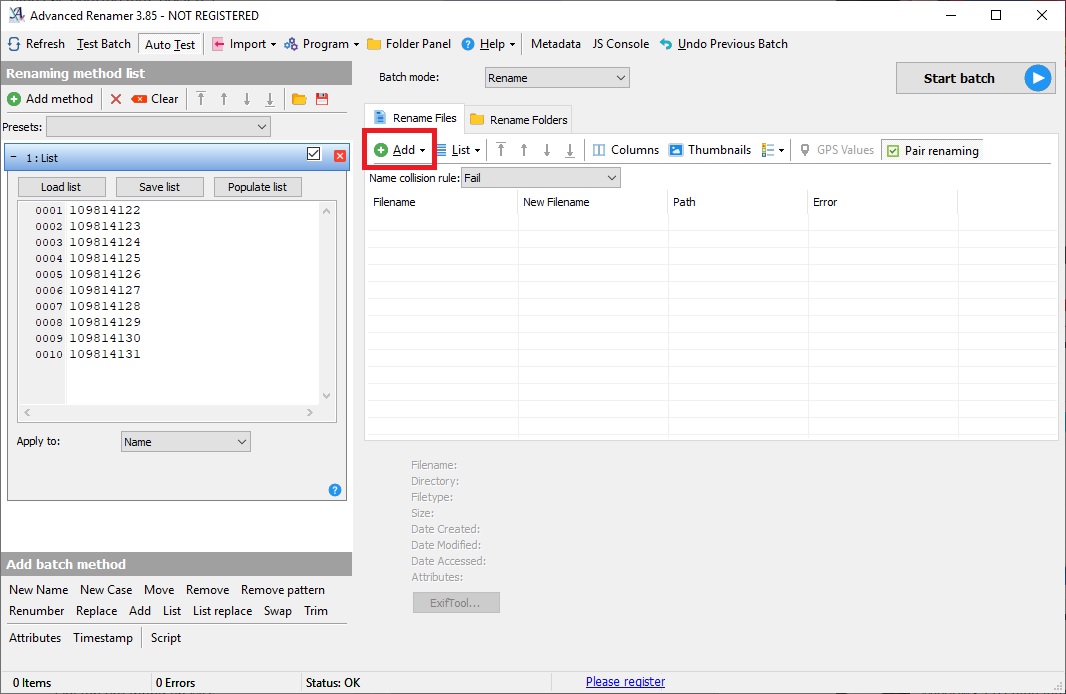Open the JS Console
This screenshot has height=694, width=1066.
[x=621, y=44]
